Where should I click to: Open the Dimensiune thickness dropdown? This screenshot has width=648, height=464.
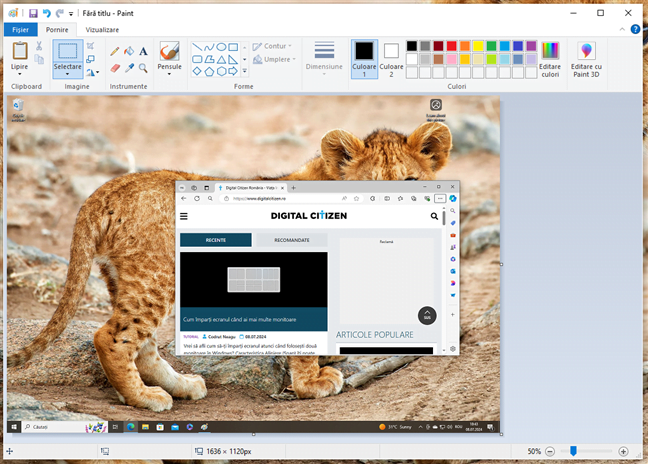coord(324,59)
